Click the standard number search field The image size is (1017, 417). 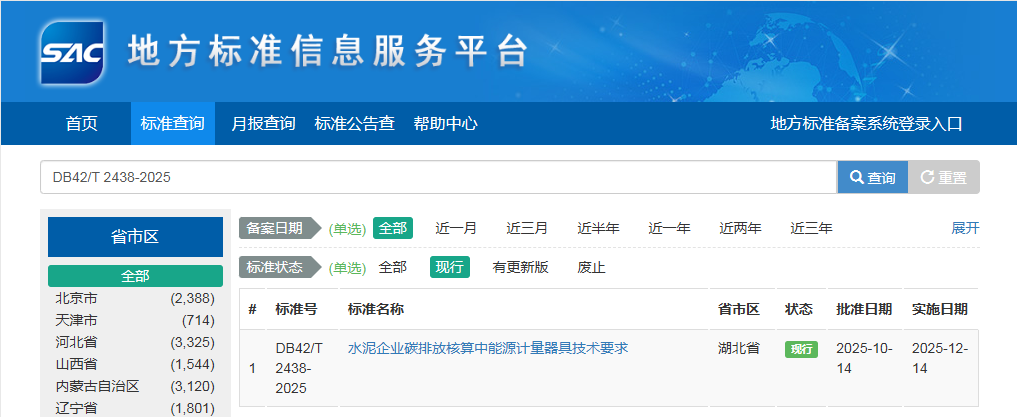[438, 177]
